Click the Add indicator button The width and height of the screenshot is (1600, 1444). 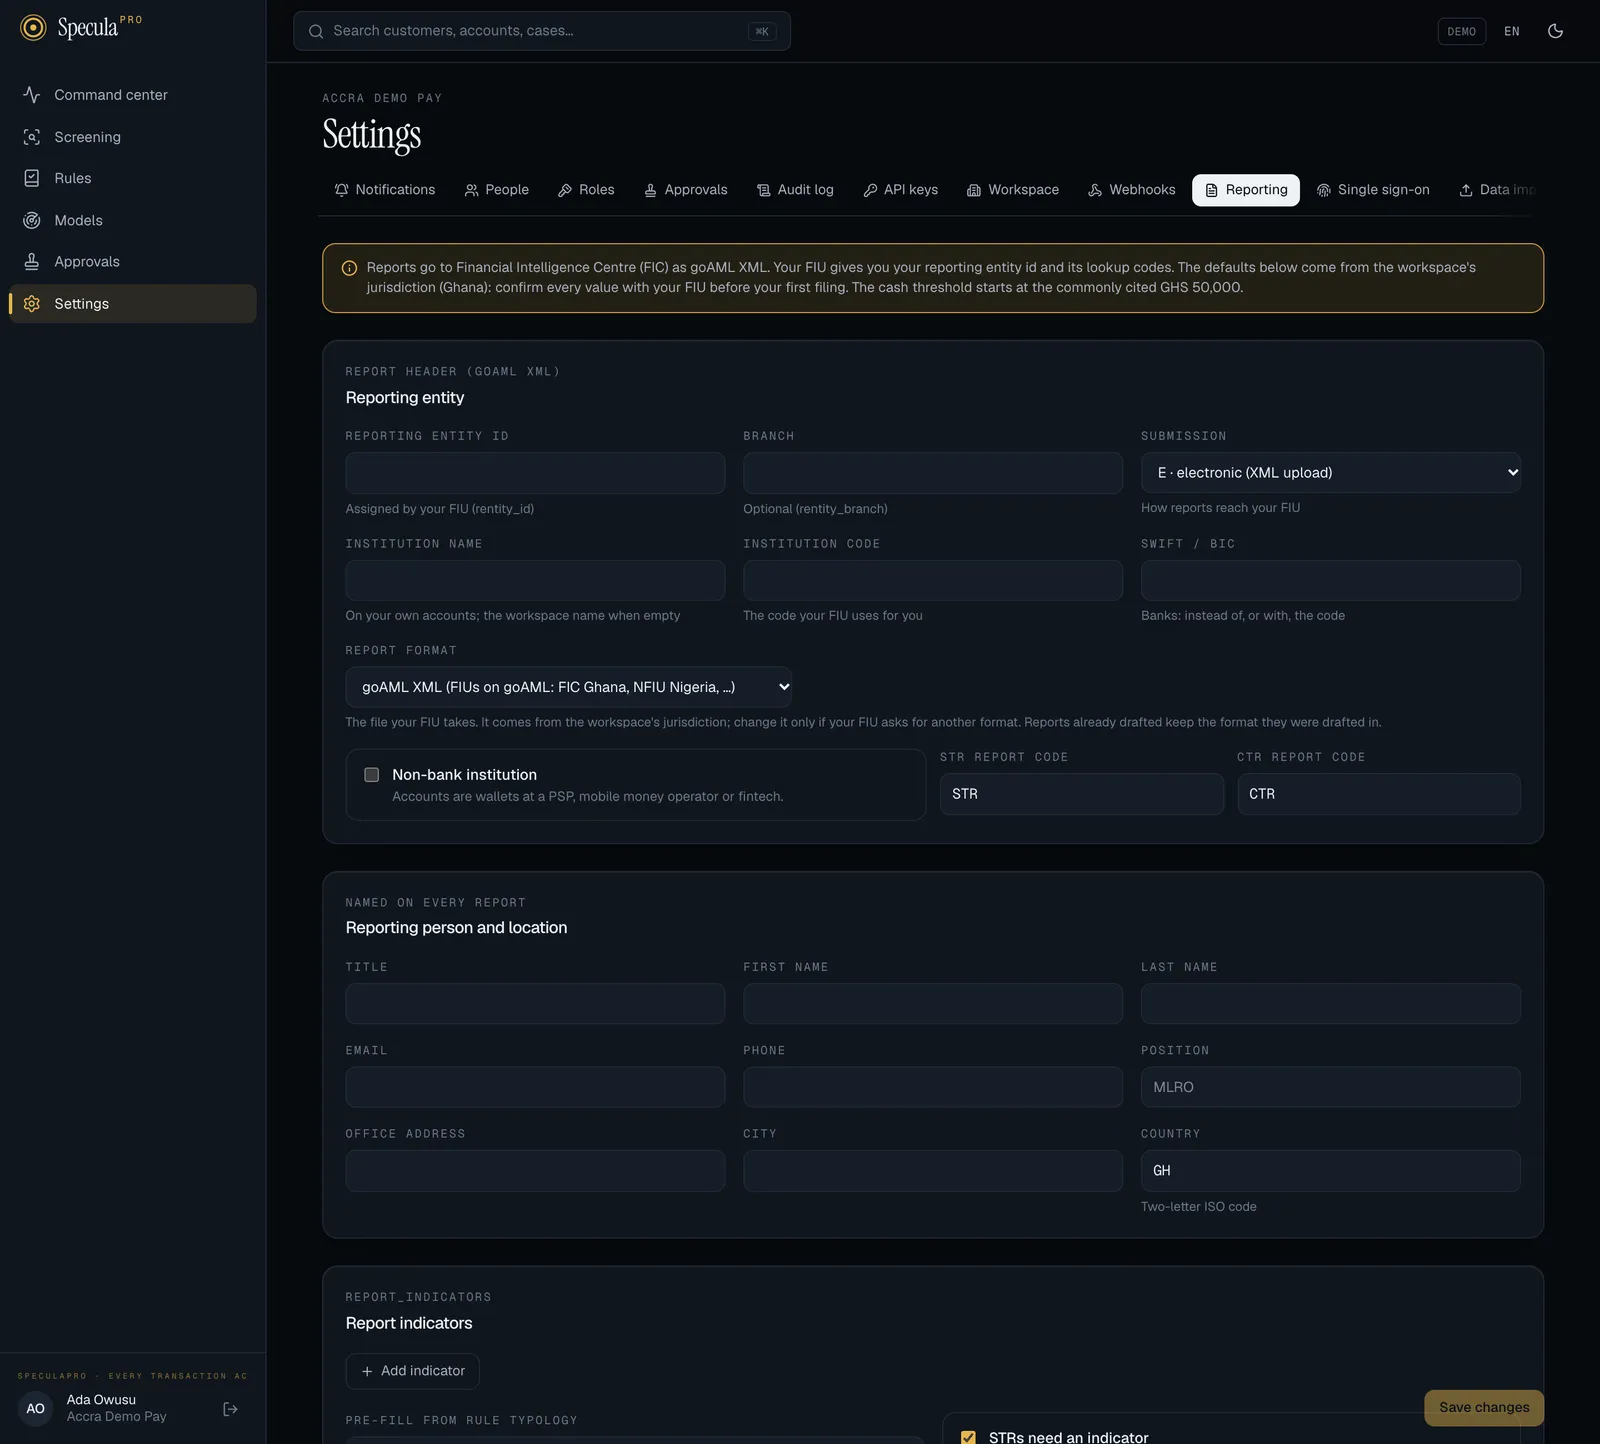(x=413, y=1371)
